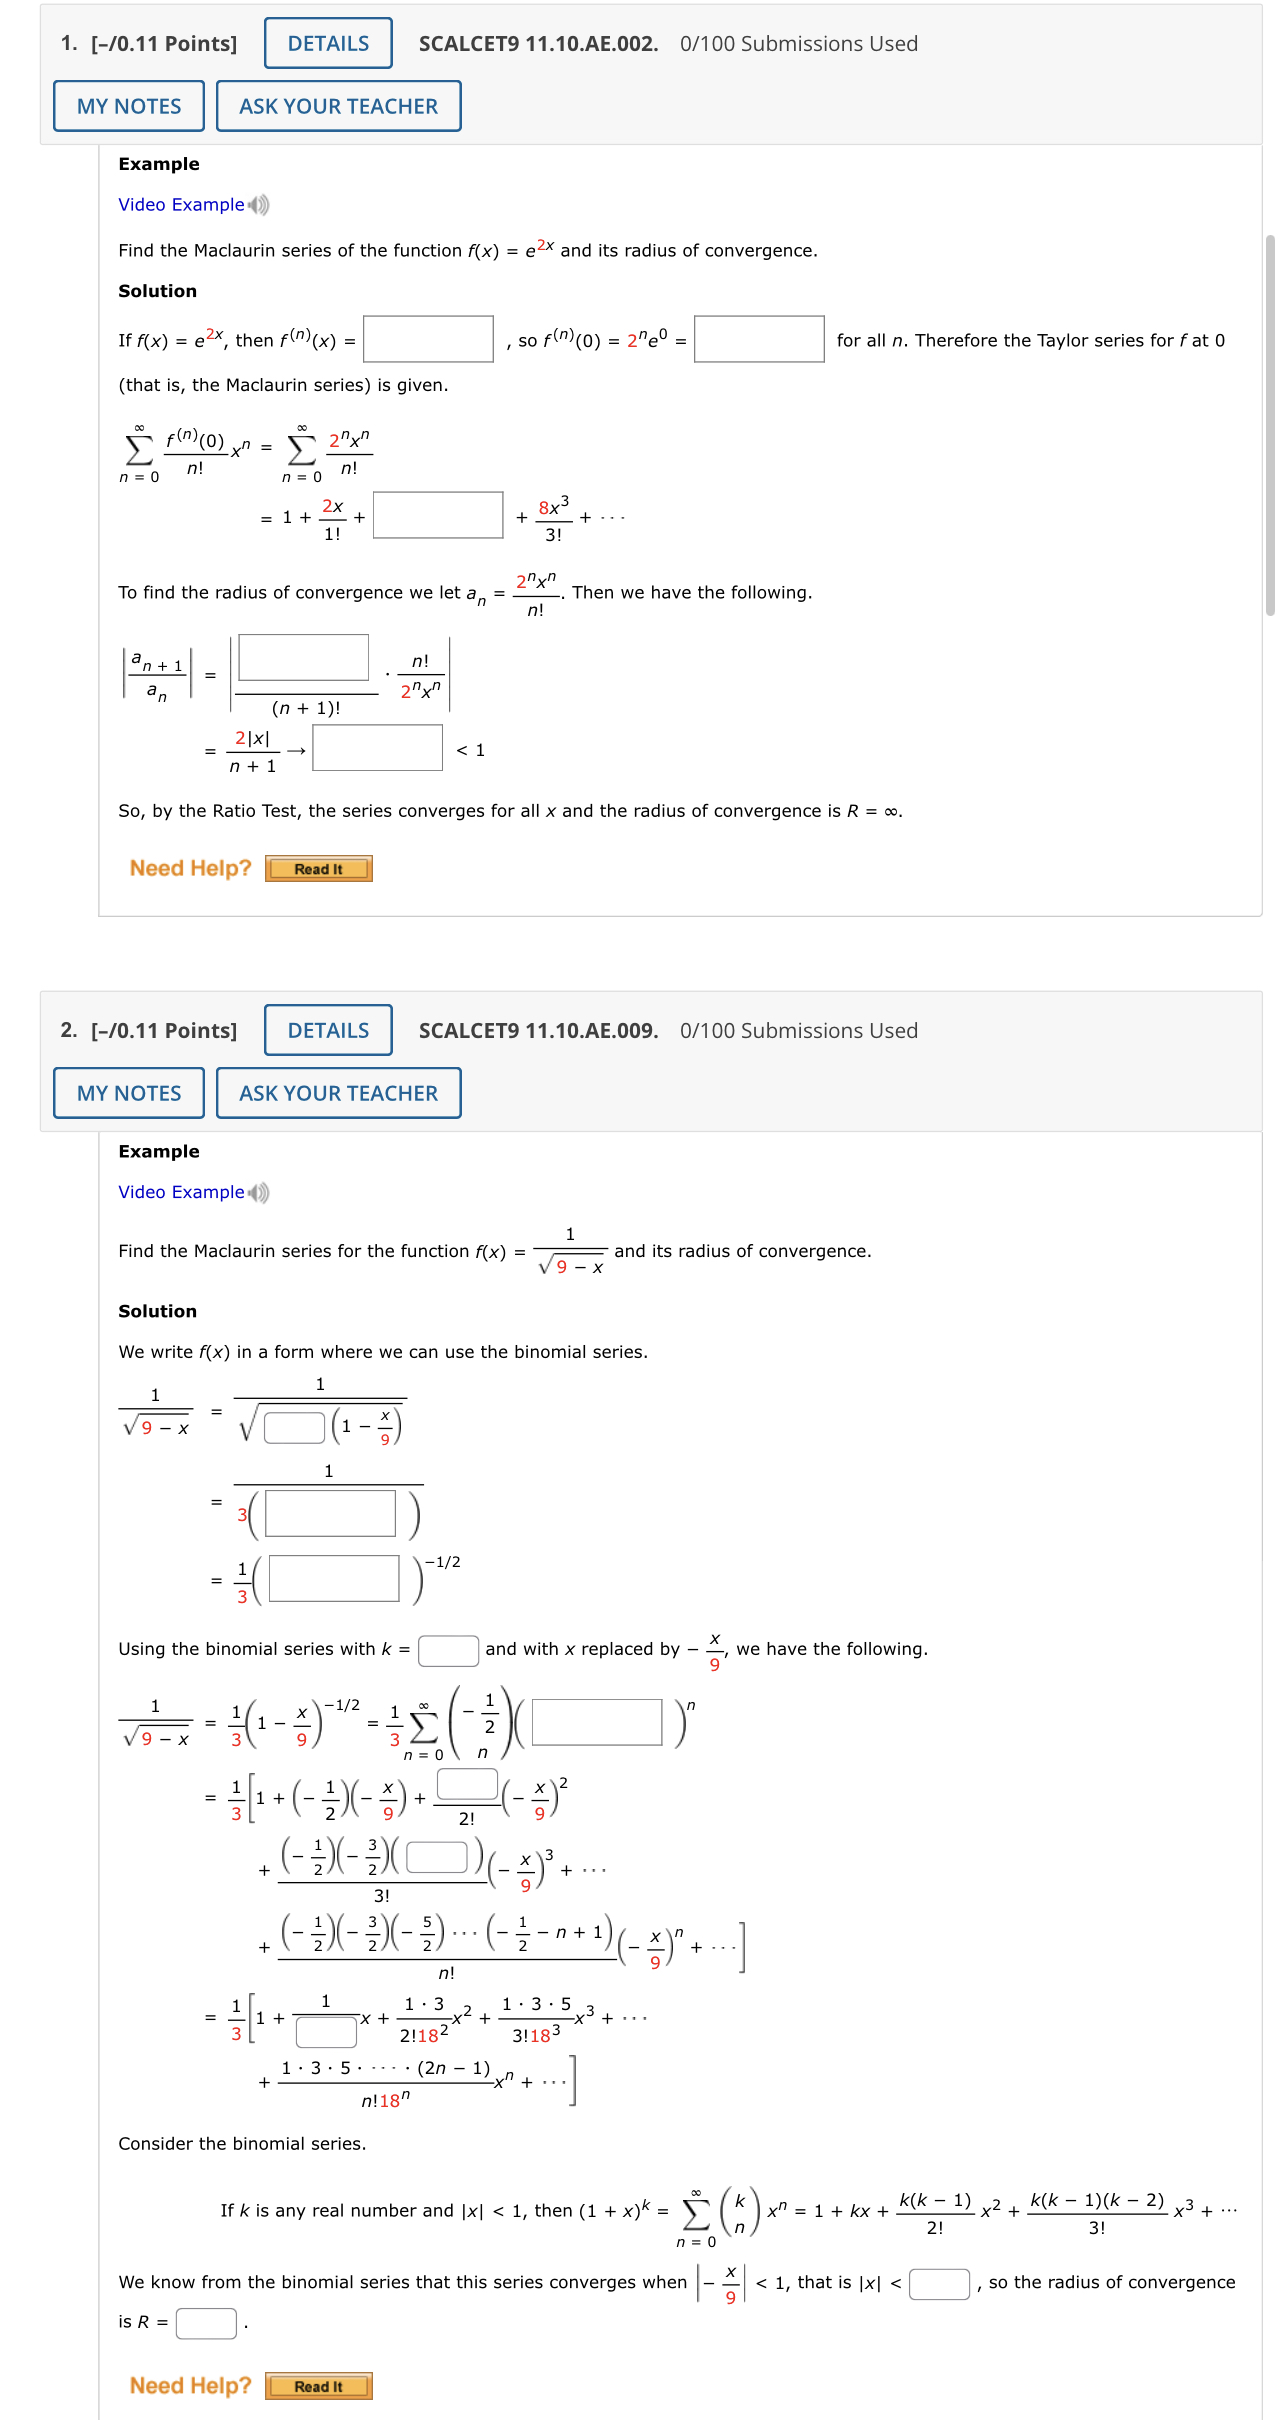
Task: Play the audio for the second Video Example
Action: (259, 1192)
